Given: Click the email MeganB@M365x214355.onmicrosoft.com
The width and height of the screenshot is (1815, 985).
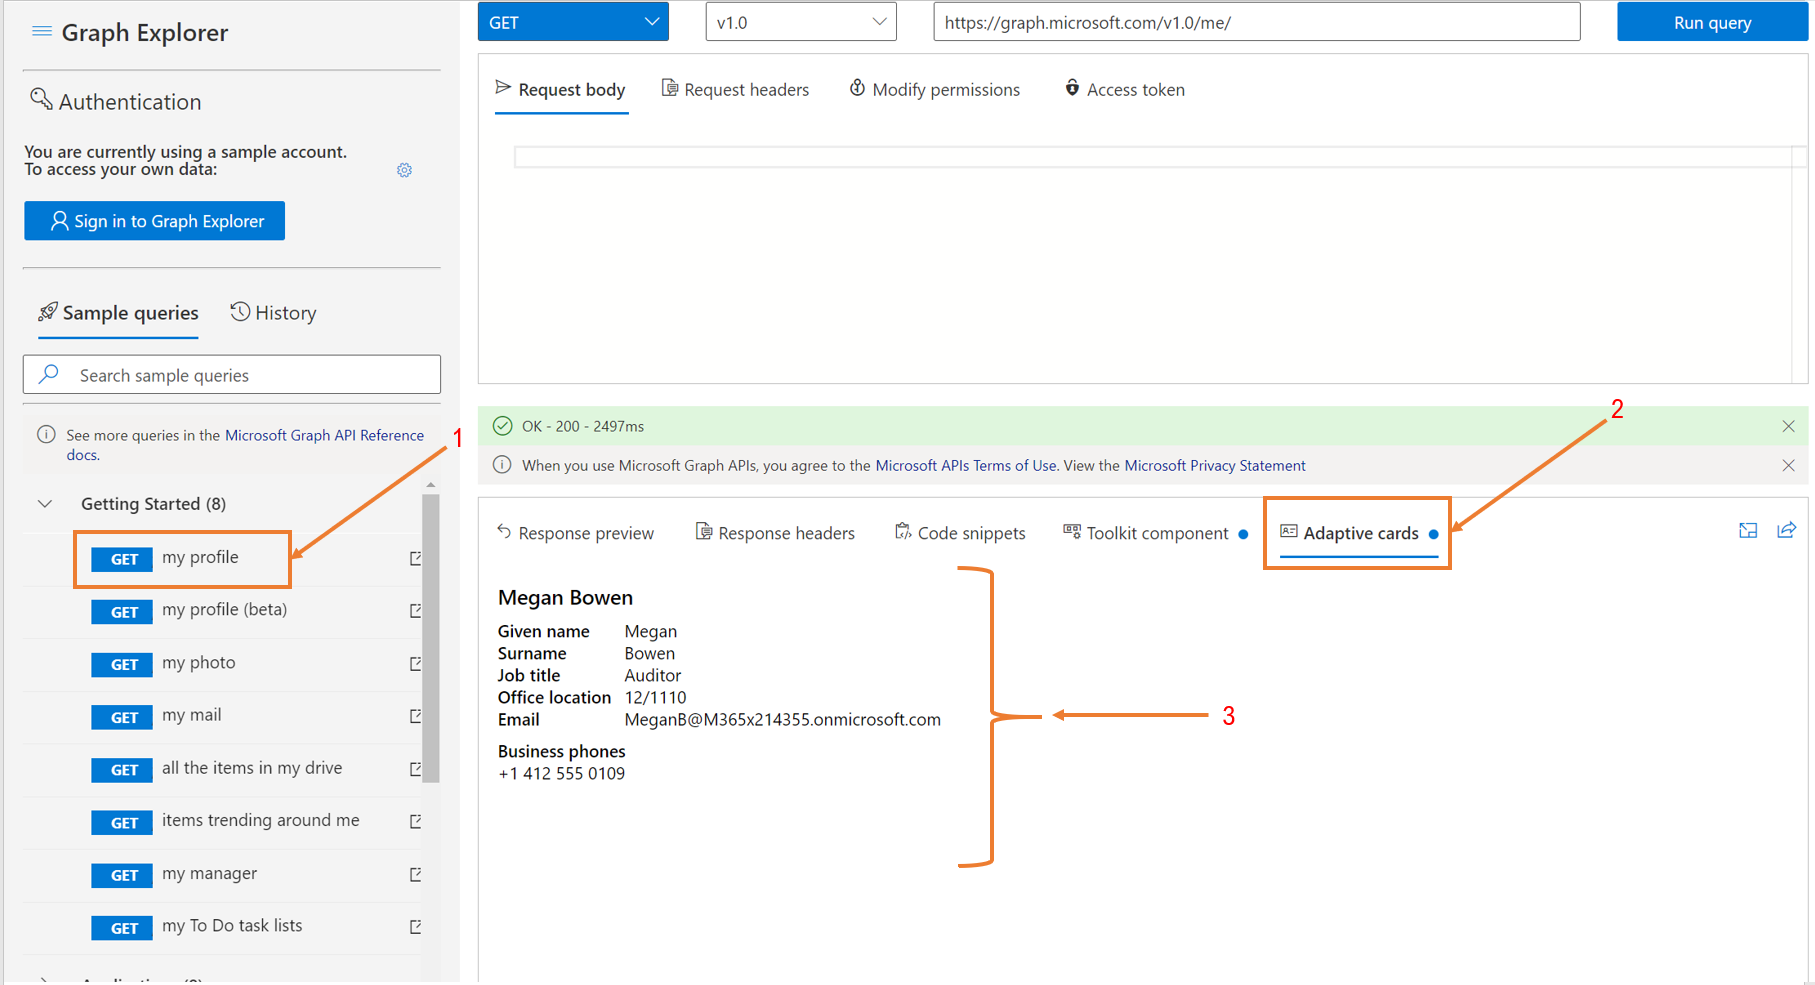Looking at the screenshot, I should (x=782, y=719).
